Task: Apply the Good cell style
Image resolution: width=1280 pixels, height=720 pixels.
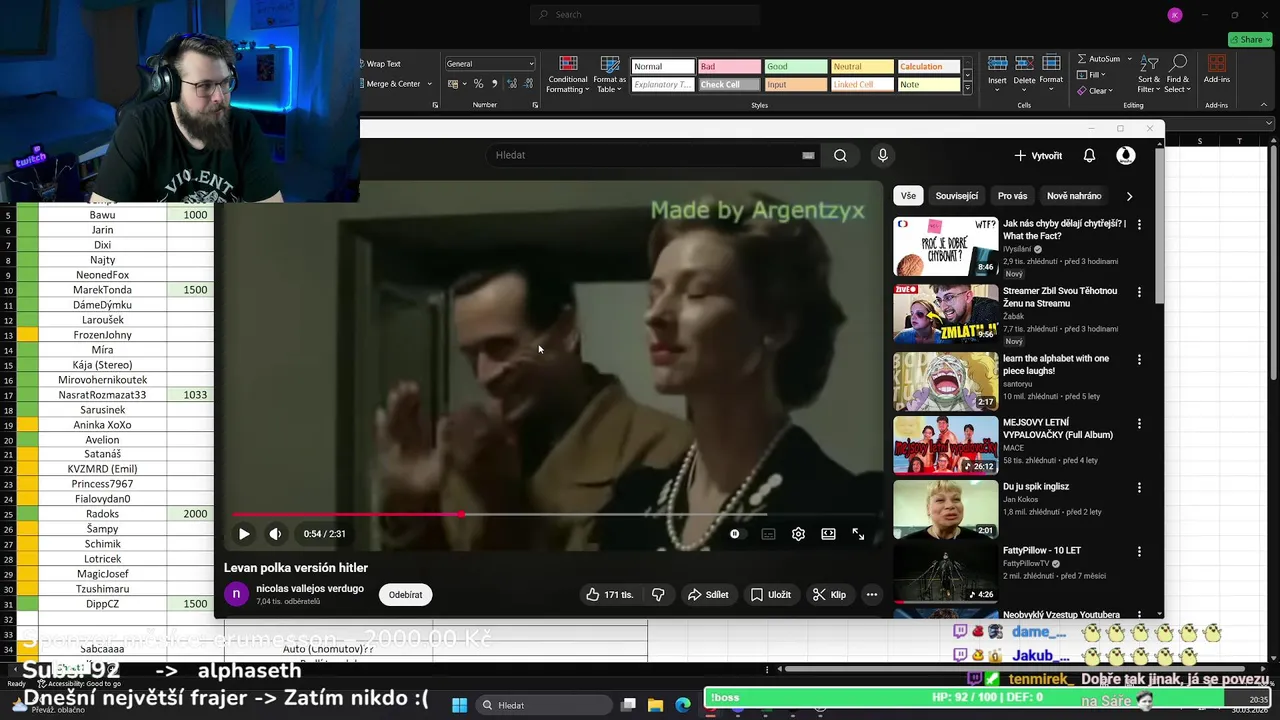Action: pos(796,67)
